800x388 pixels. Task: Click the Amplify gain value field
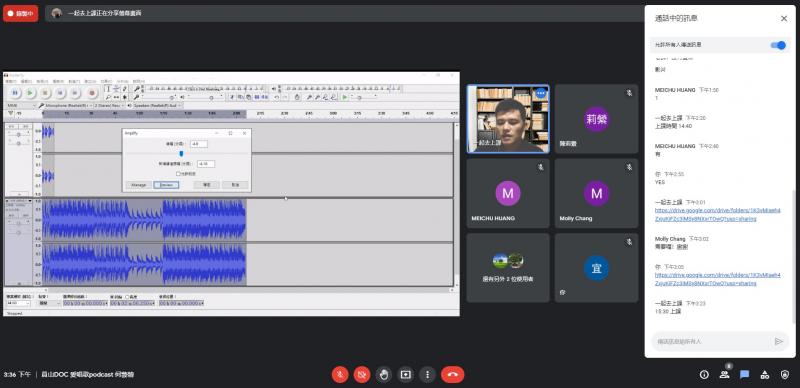[199, 144]
